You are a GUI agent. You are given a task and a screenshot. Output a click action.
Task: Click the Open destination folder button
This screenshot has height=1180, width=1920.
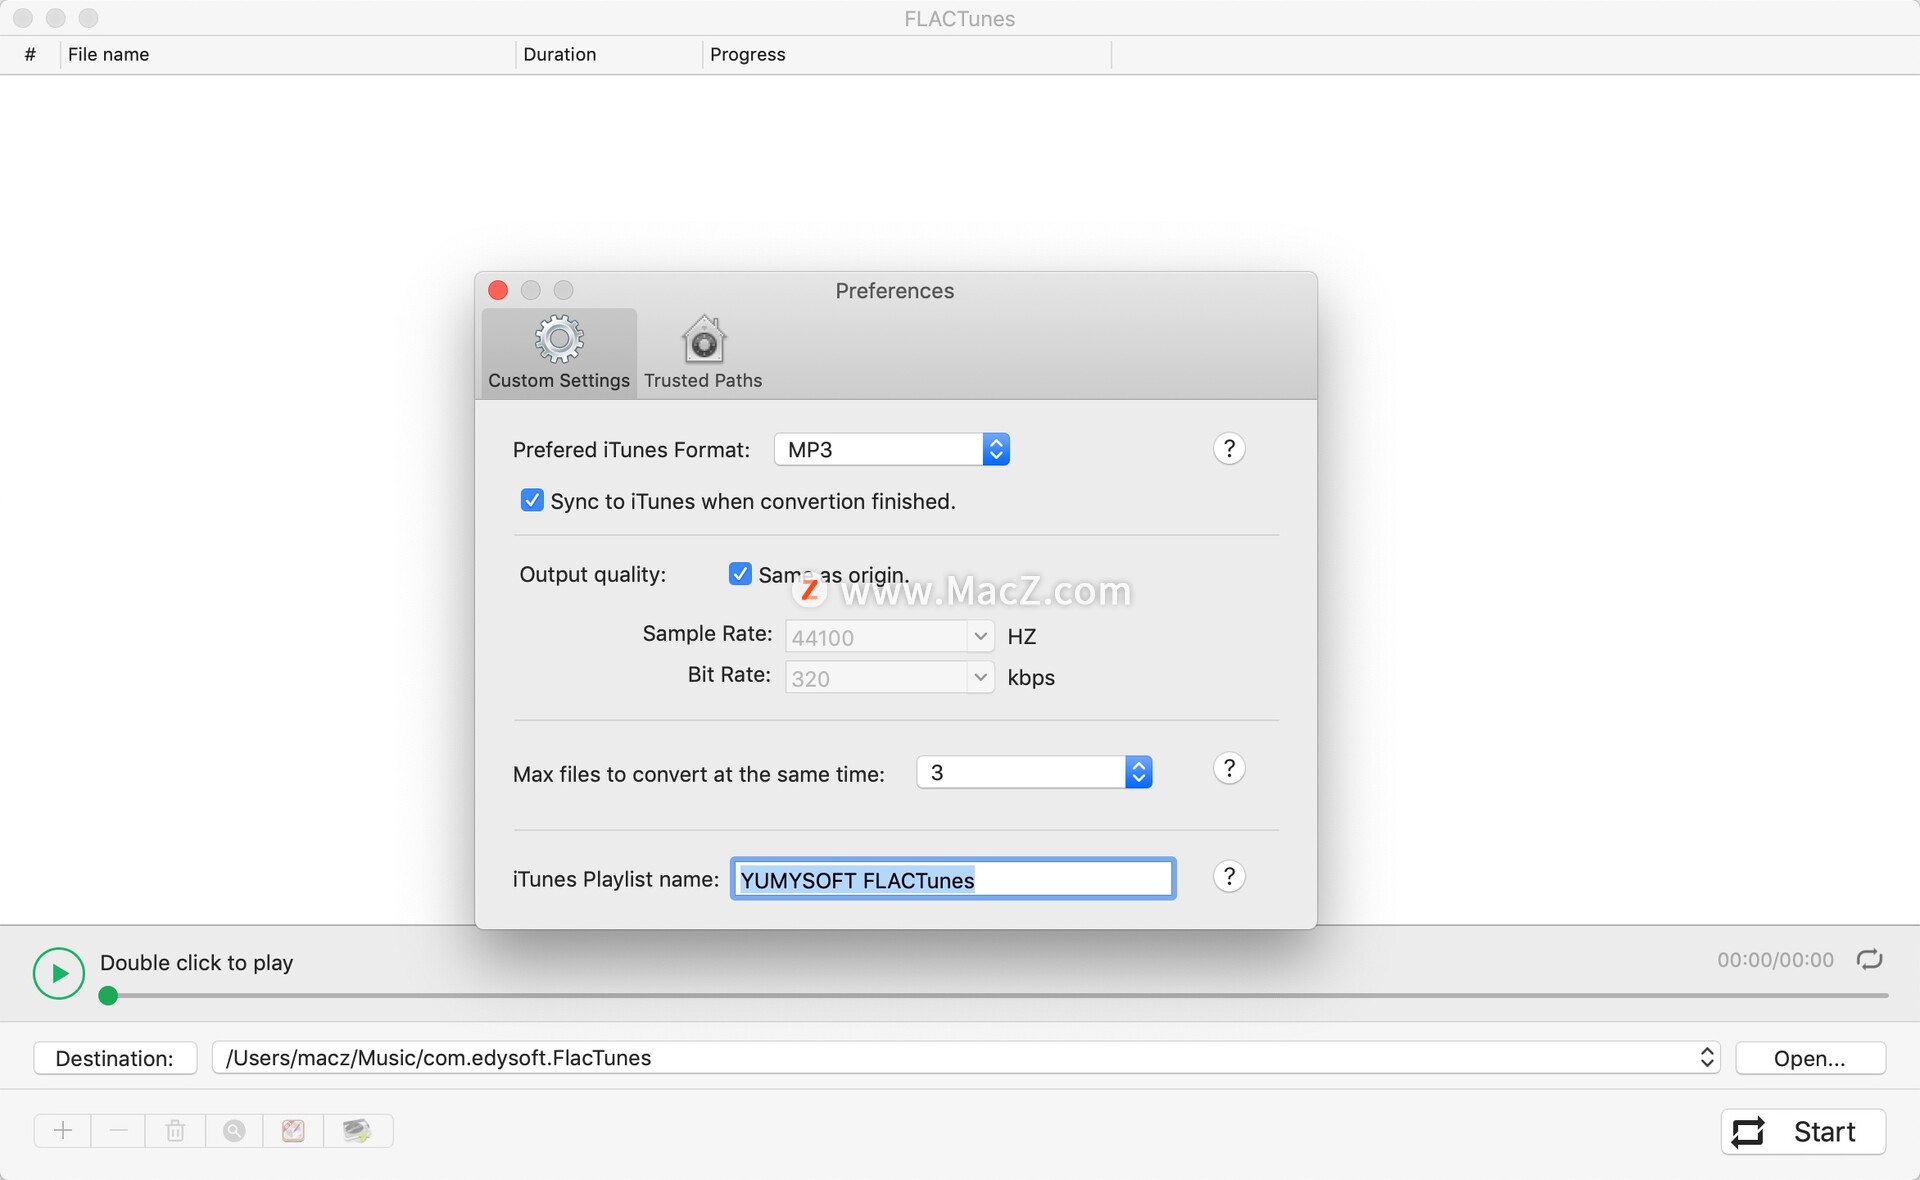(x=1810, y=1058)
